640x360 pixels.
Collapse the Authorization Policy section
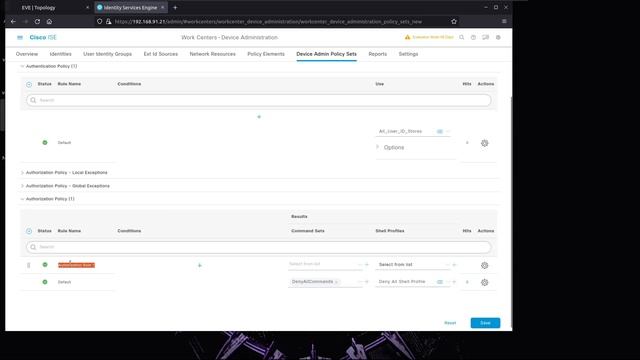(22, 199)
